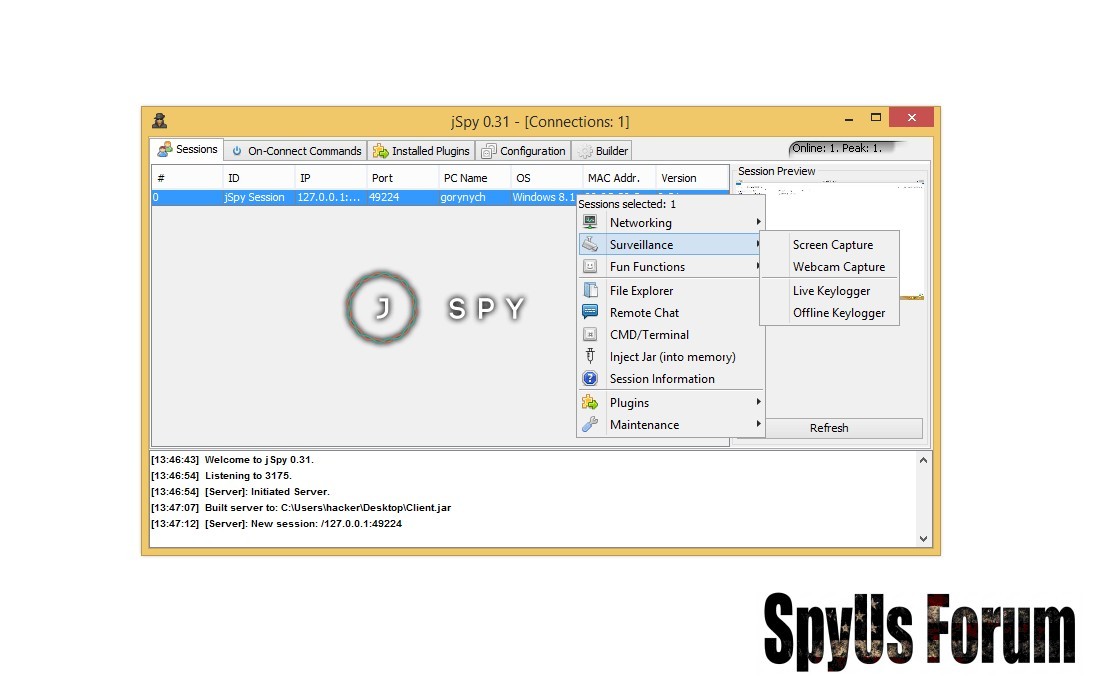Click the Builder tab gear icon
The image size is (1093, 684).
585,151
